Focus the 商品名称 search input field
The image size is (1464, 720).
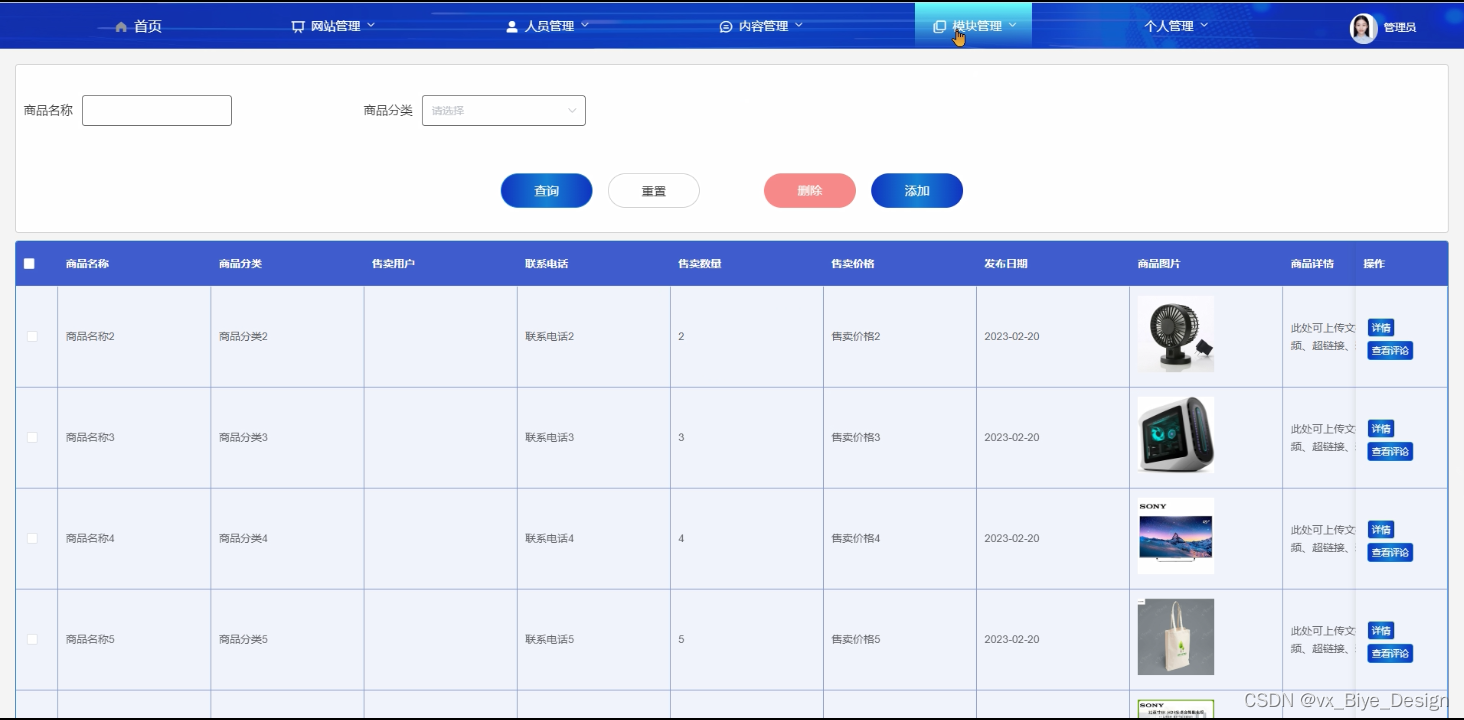point(157,111)
